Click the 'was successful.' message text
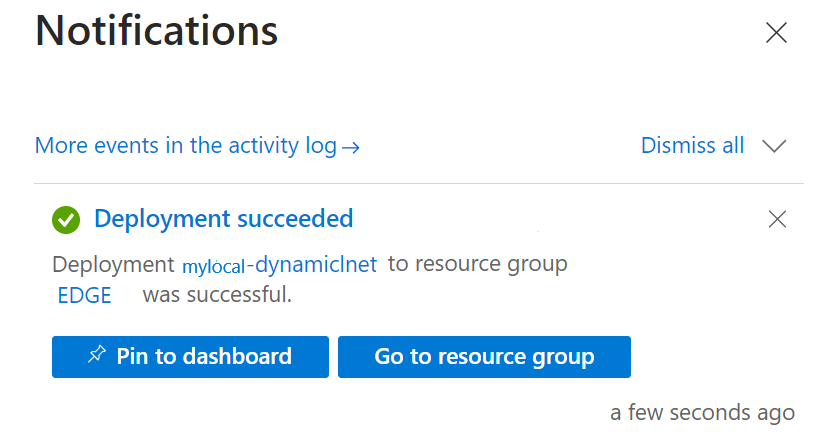The image size is (837, 446). (217, 295)
